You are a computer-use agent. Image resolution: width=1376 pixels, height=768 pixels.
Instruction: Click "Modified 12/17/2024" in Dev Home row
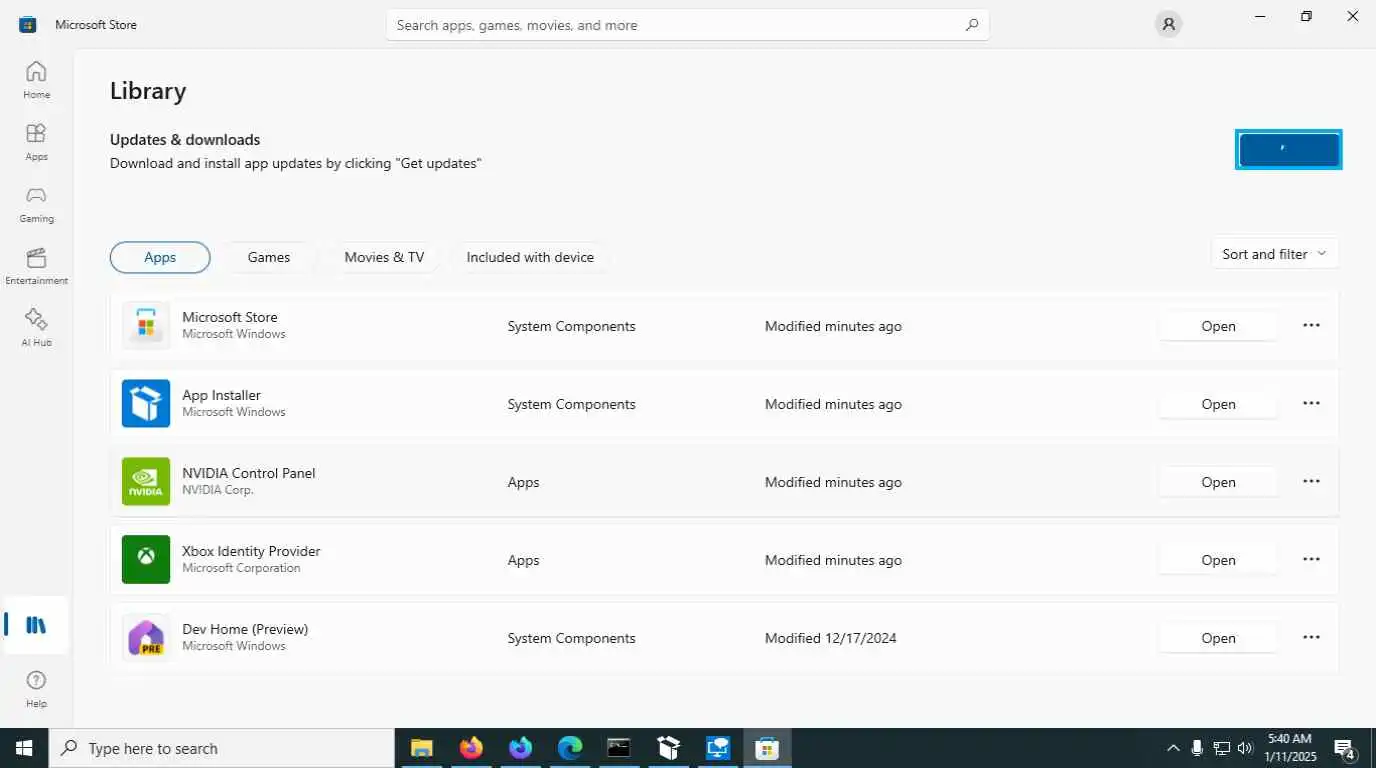[x=831, y=638]
